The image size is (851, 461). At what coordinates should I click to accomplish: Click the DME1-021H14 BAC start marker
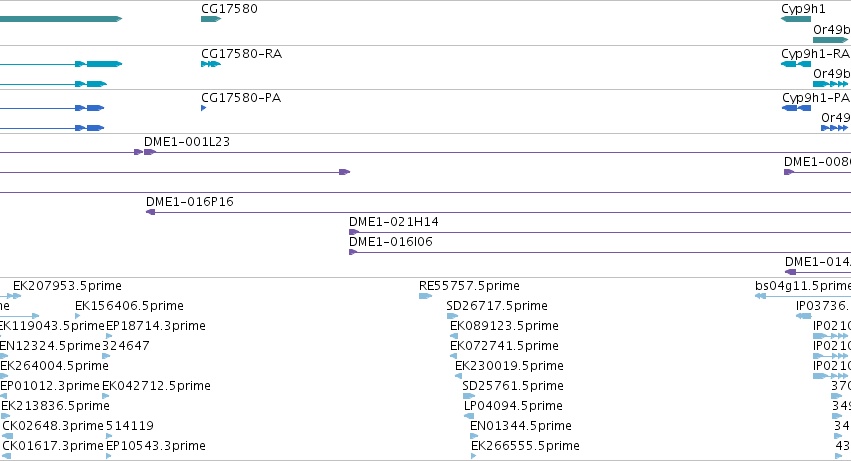[x=353, y=232]
